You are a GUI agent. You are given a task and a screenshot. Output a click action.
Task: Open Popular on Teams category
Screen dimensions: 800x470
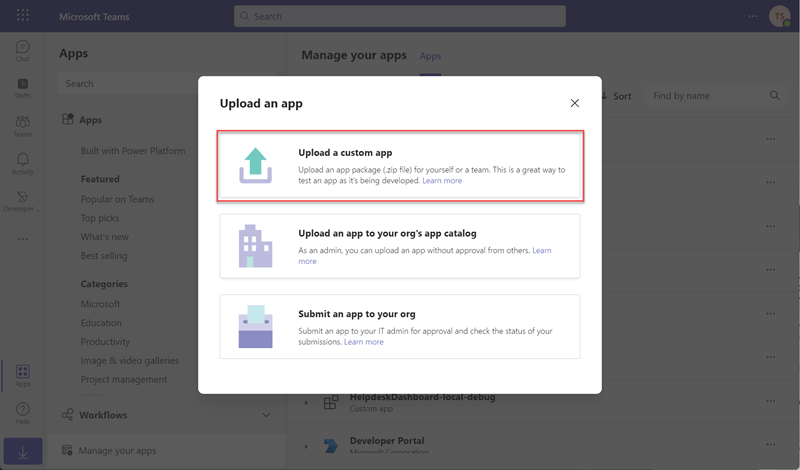coord(117,200)
